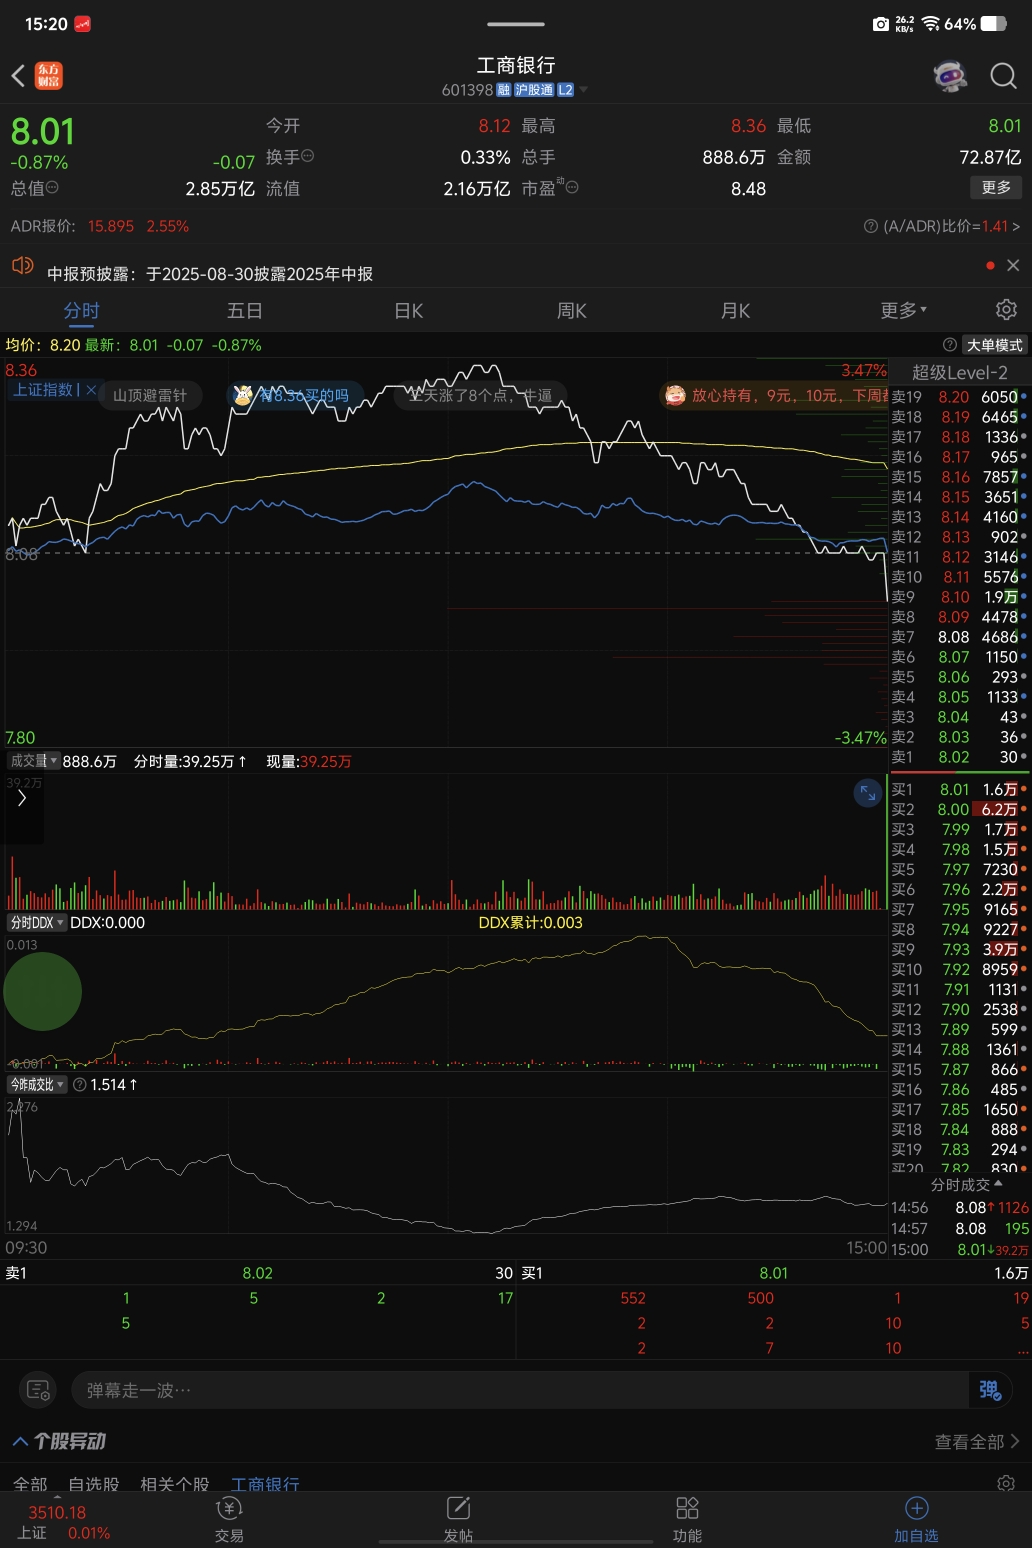Select 卖1 8.02 order book row
Screen dimensions: 1032x1548
960,757
